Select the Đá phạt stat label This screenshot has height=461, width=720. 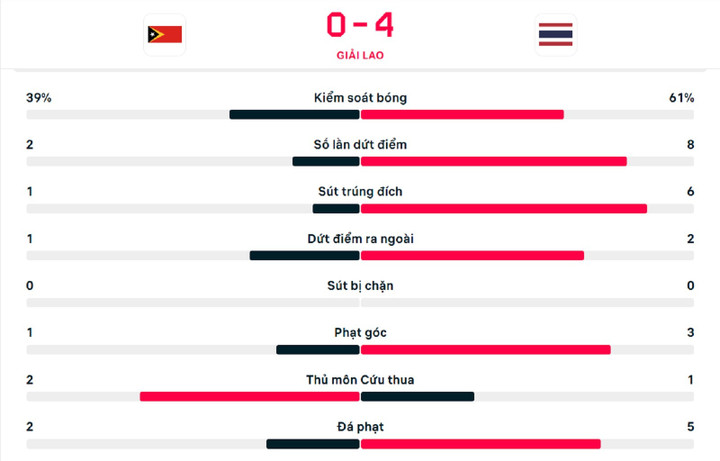click(359, 427)
